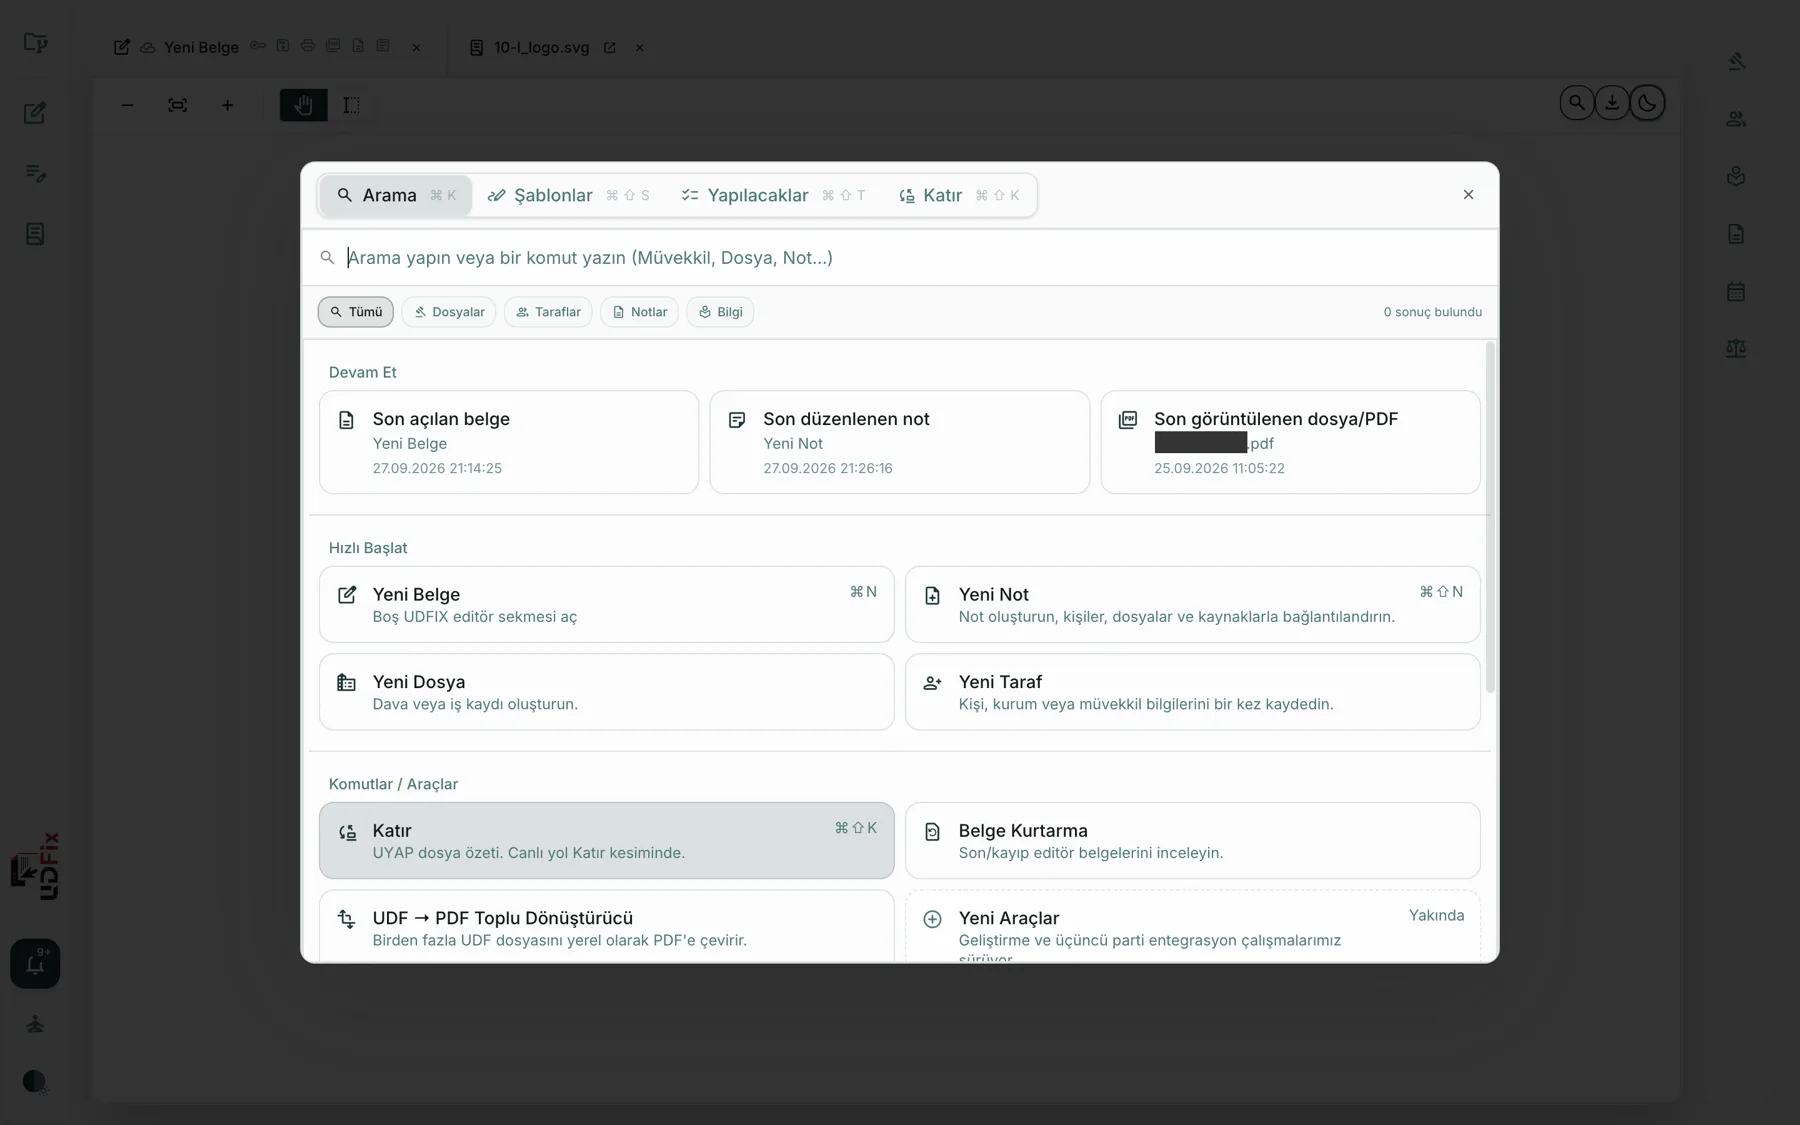Focus the Arama yapın search field
1800x1125 pixels.
pyautogui.click(x=900, y=258)
